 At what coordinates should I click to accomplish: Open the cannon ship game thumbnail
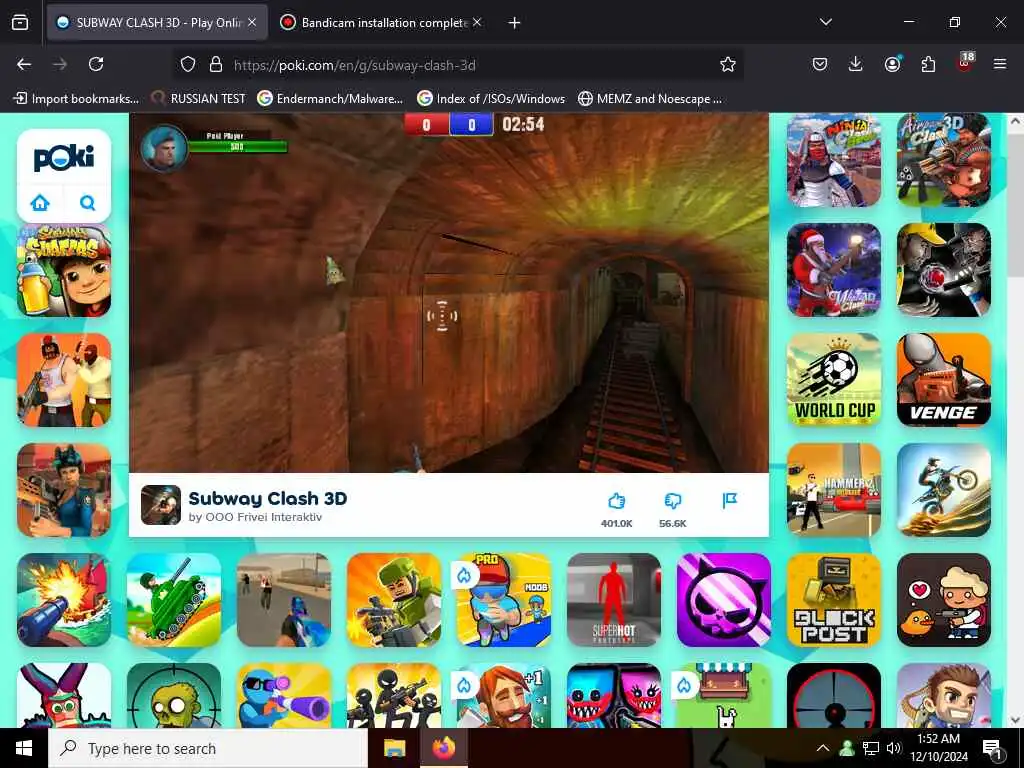(x=64, y=600)
